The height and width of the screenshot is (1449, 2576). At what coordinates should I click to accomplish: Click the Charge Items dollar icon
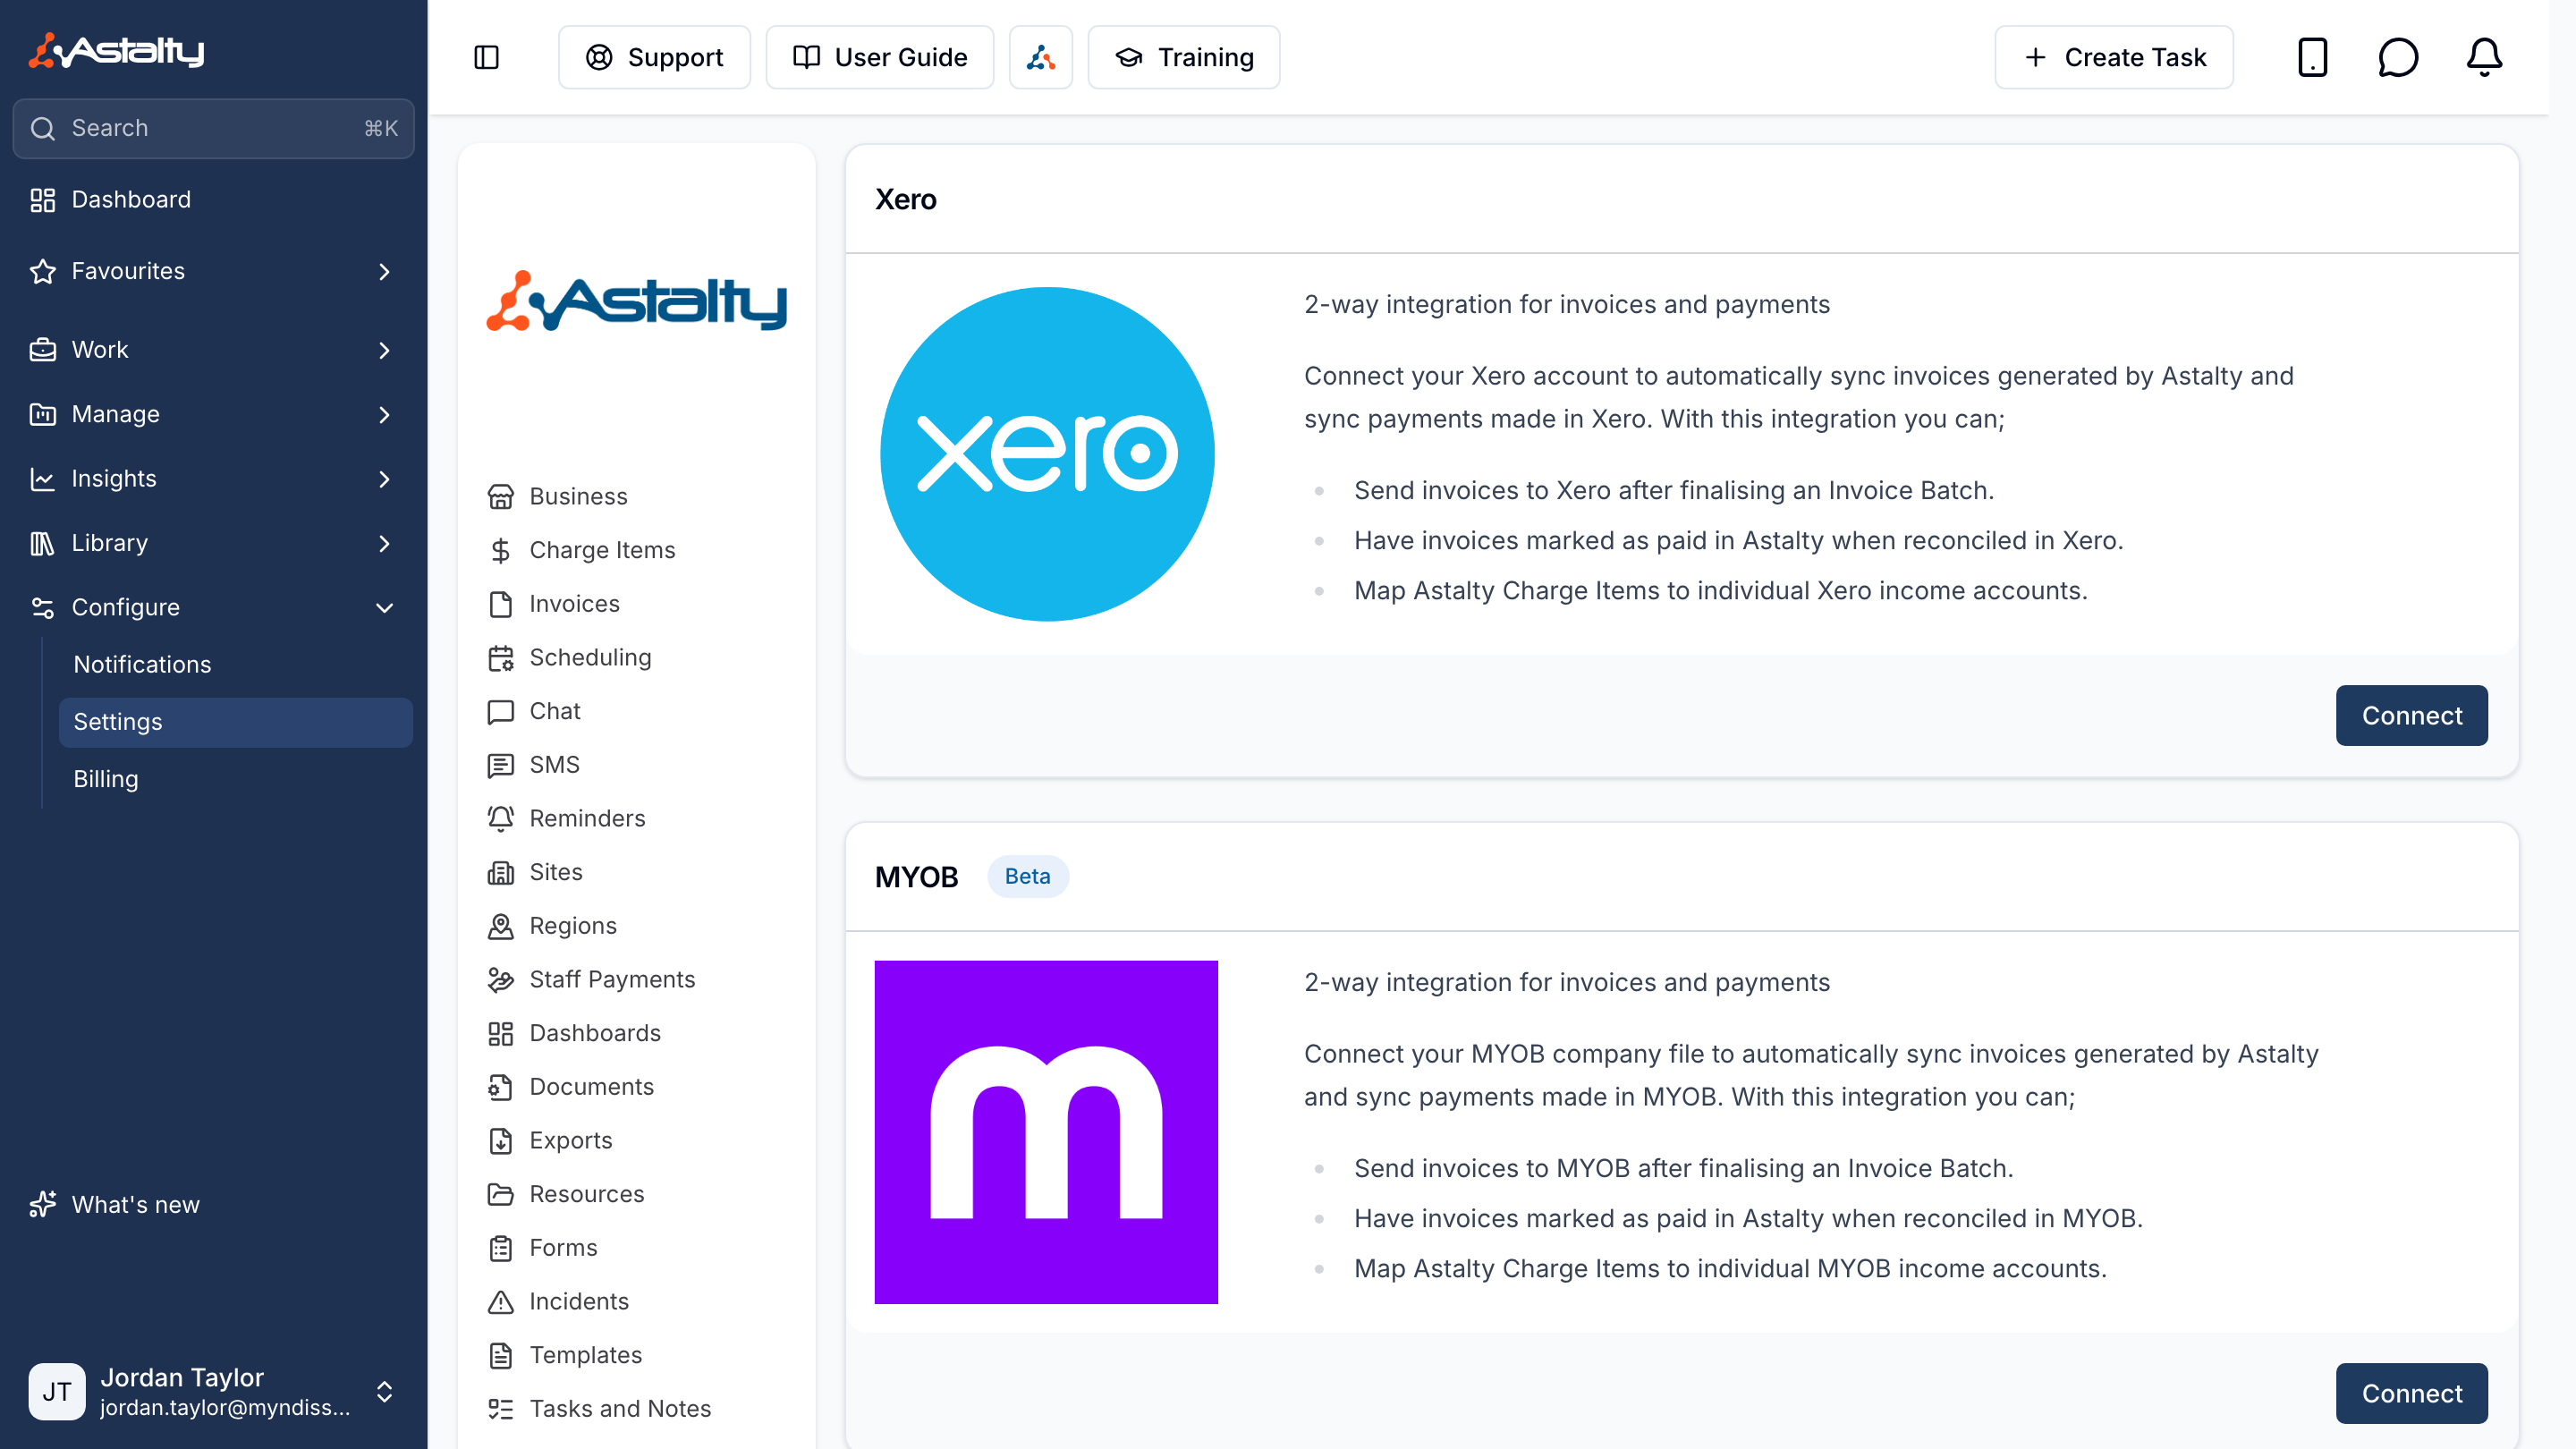(500, 550)
